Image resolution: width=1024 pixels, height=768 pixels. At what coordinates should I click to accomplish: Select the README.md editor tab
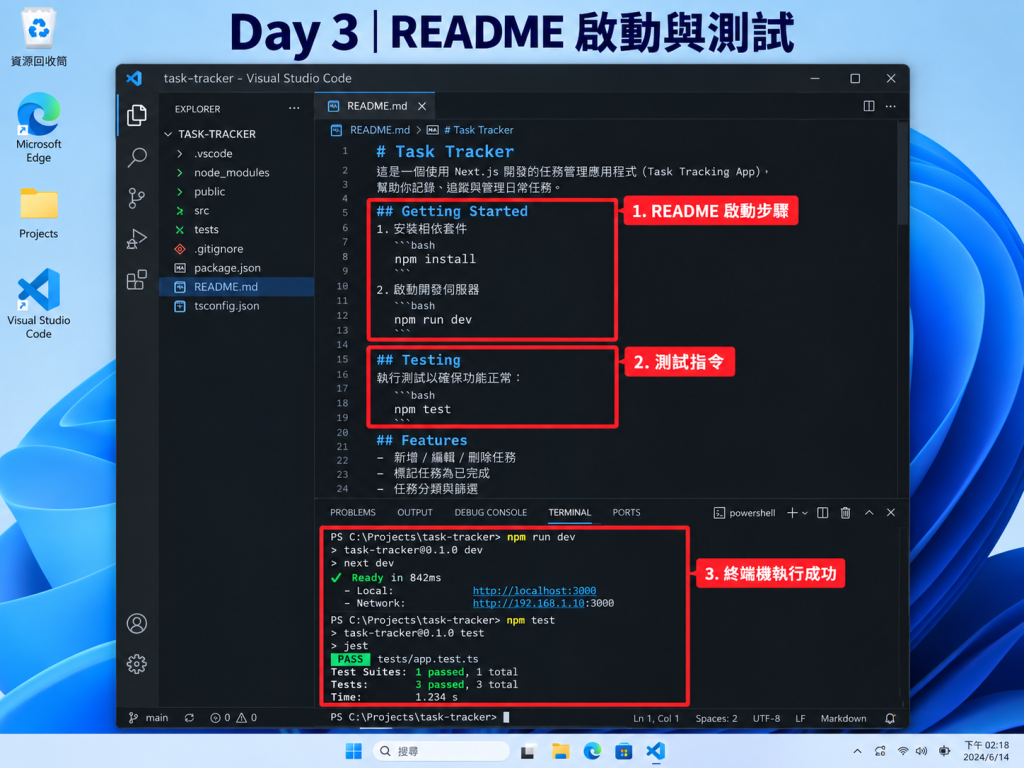coord(374,106)
